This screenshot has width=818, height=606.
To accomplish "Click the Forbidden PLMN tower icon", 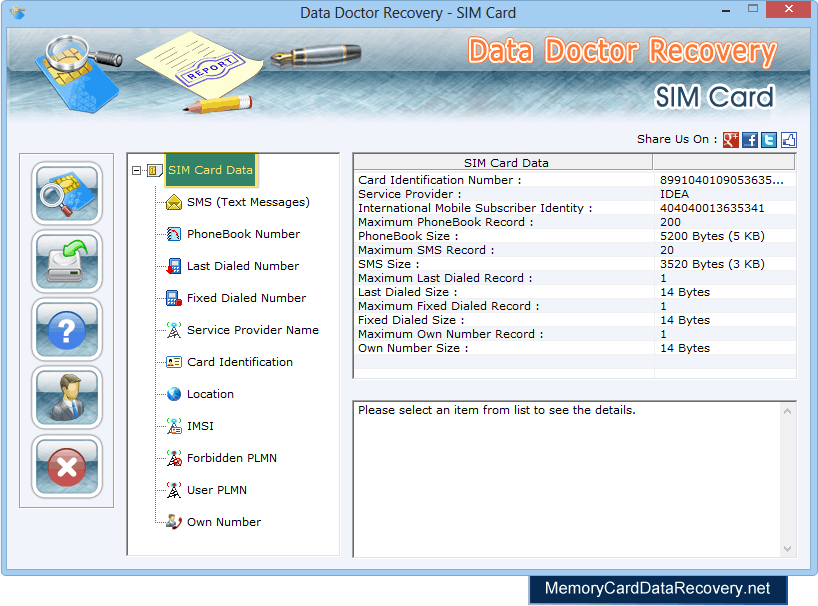I will pos(174,458).
